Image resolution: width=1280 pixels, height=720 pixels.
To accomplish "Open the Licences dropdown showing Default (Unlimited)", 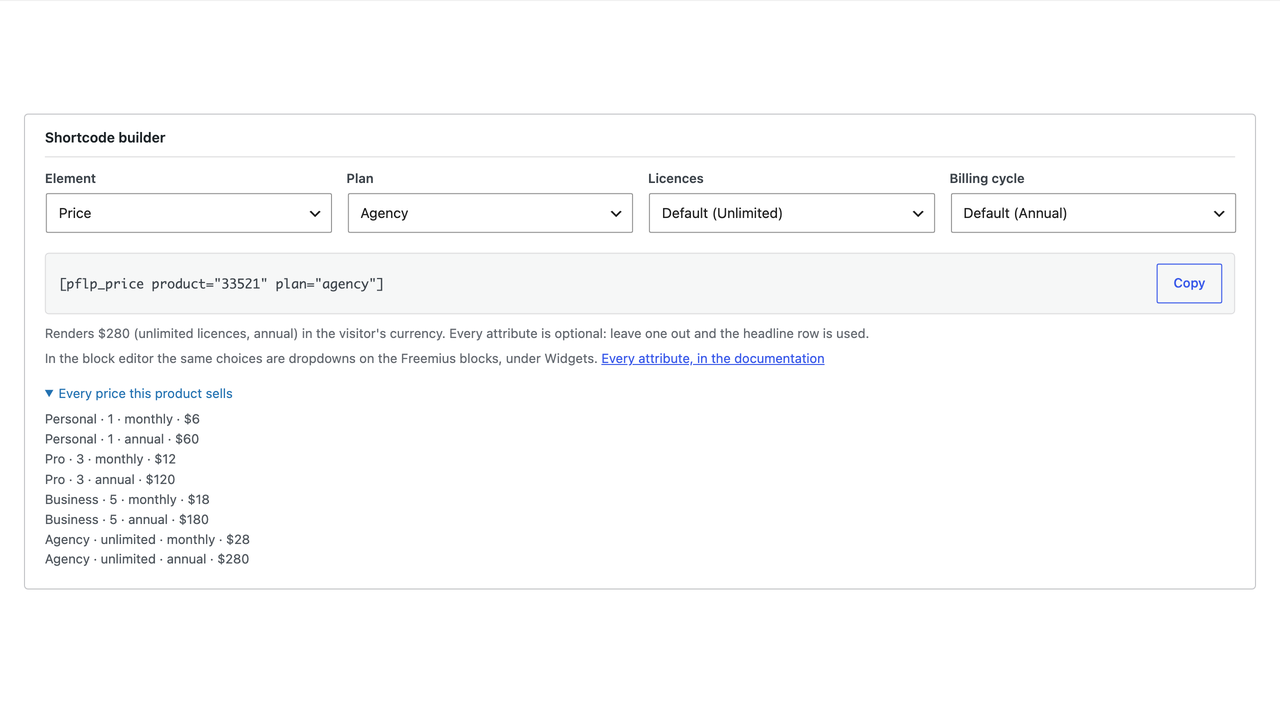I will [792, 213].
